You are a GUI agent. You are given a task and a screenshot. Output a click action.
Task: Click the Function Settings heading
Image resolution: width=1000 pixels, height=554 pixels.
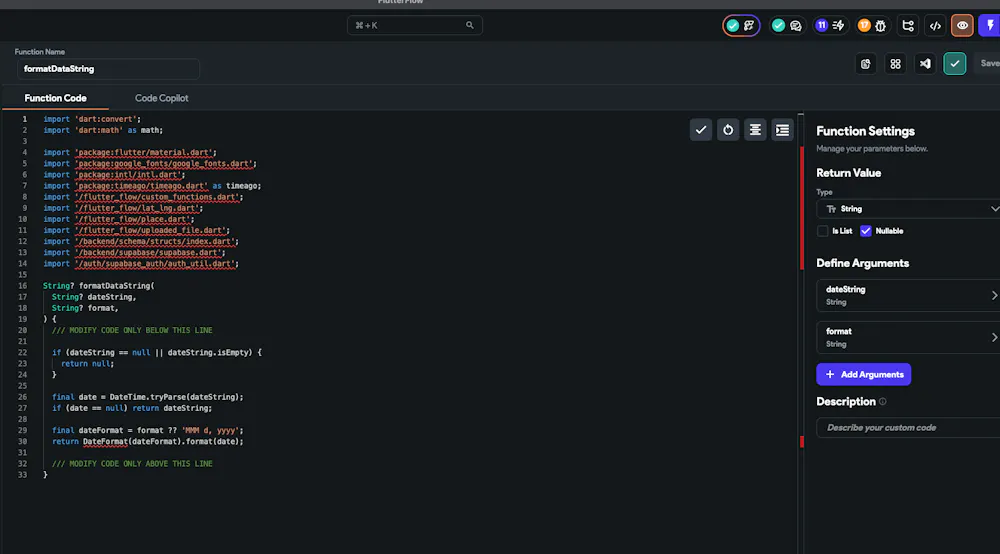point(865,131)
